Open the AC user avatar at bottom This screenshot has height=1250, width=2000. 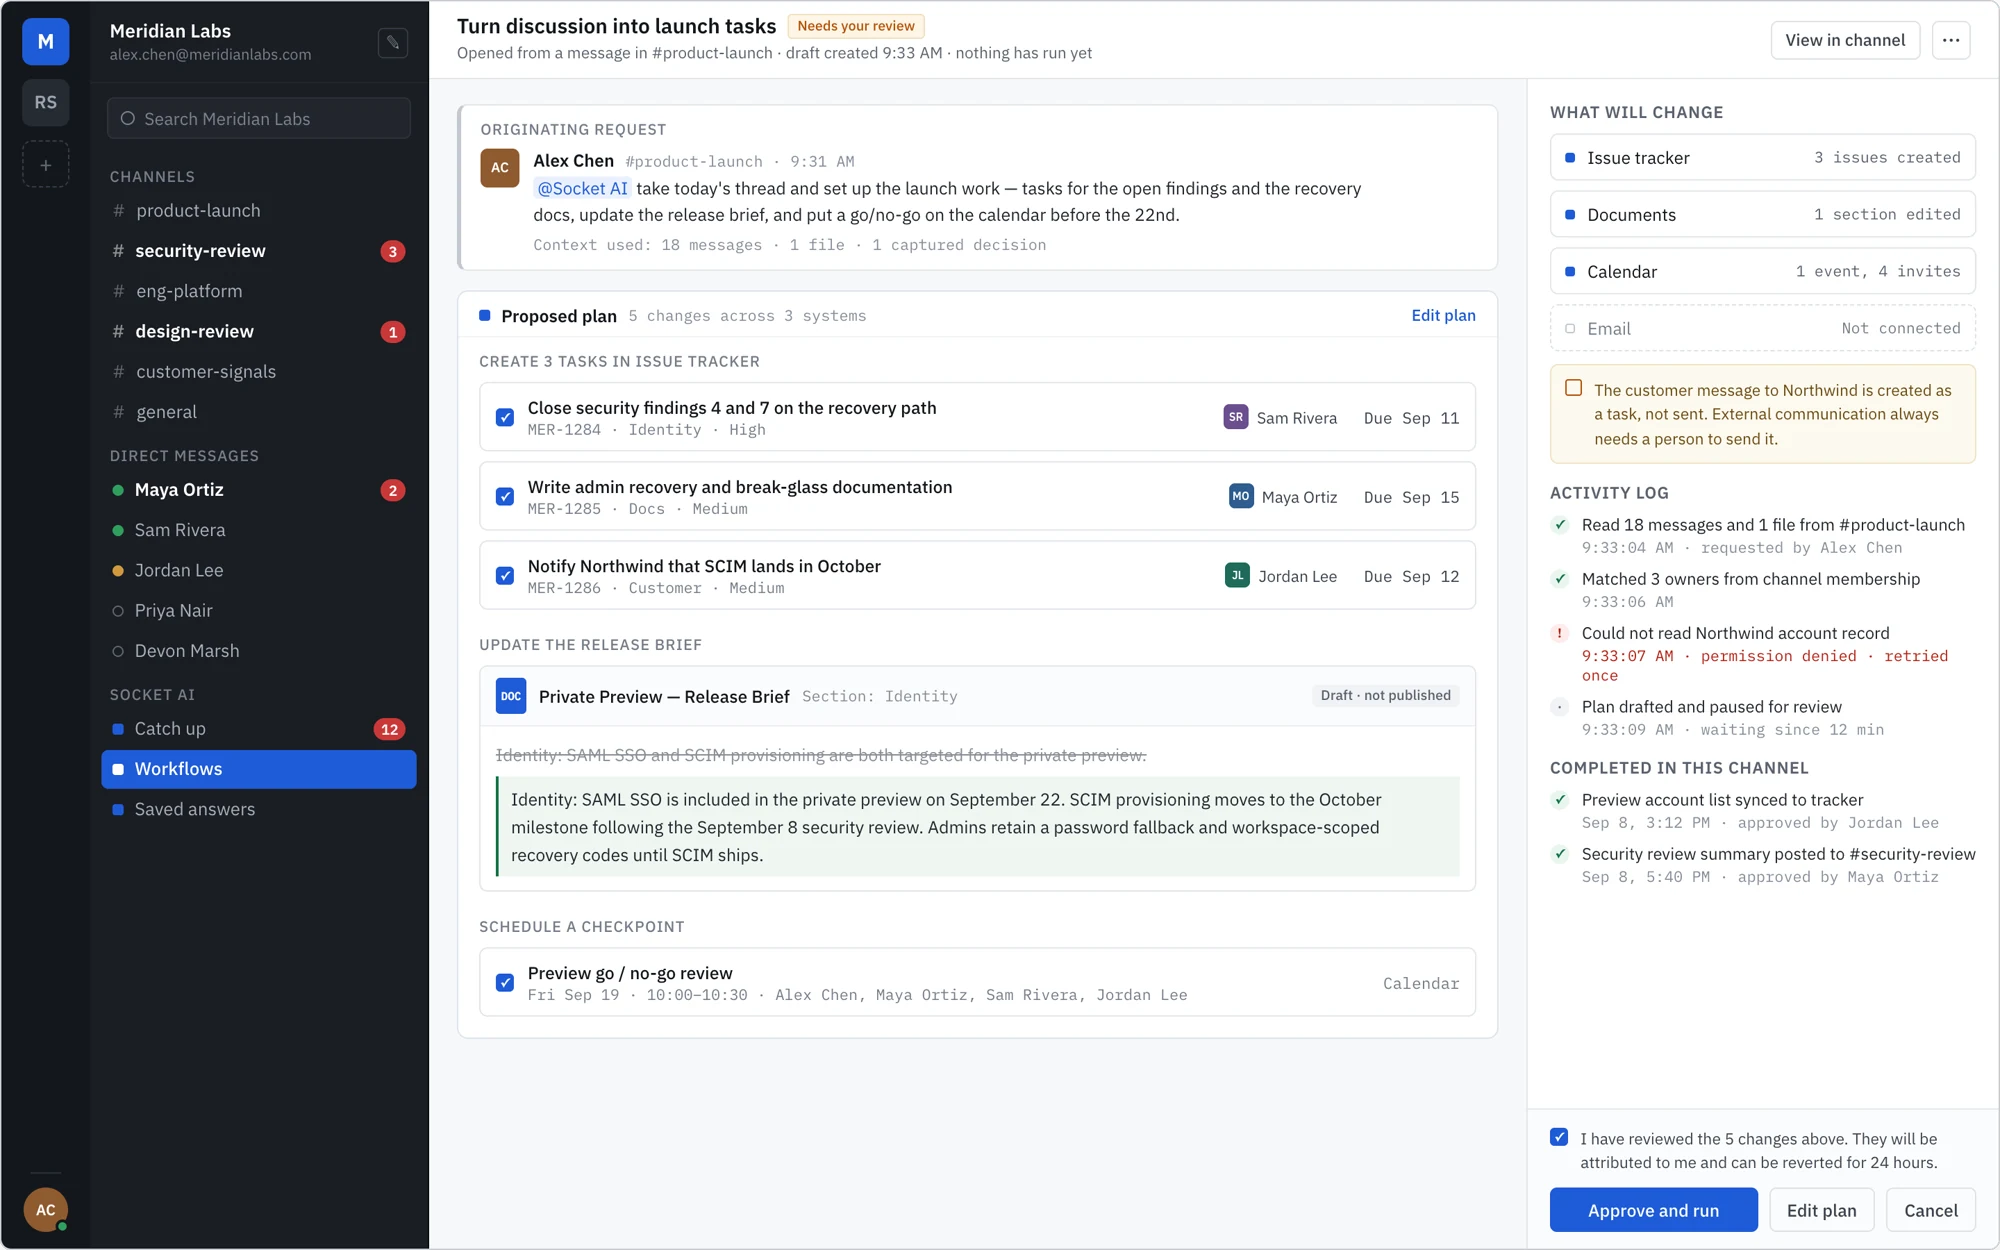click(46, 1210)
